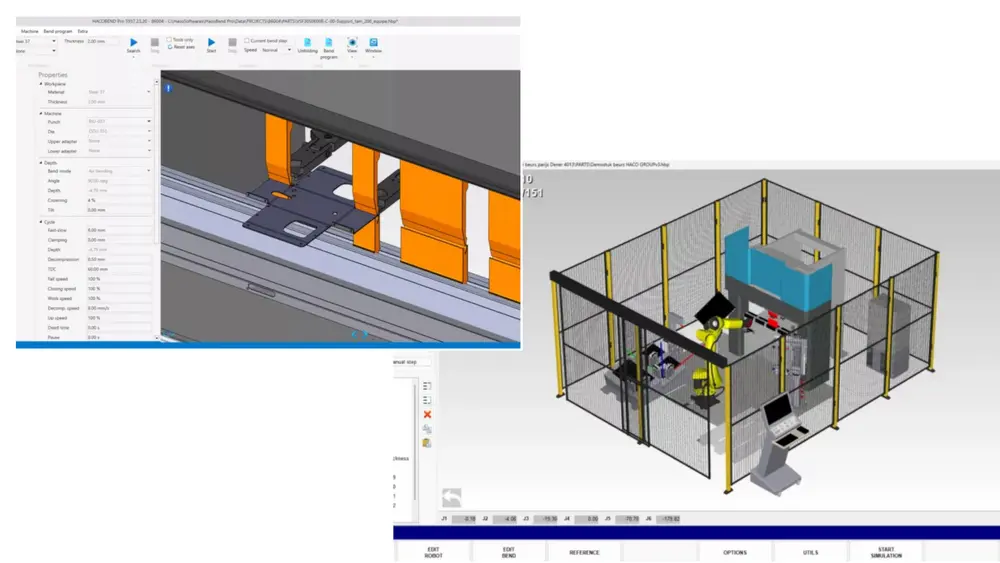Click the Tilt value field
The height and width of the screenshot is (563, 1000).
pos(119,210)
